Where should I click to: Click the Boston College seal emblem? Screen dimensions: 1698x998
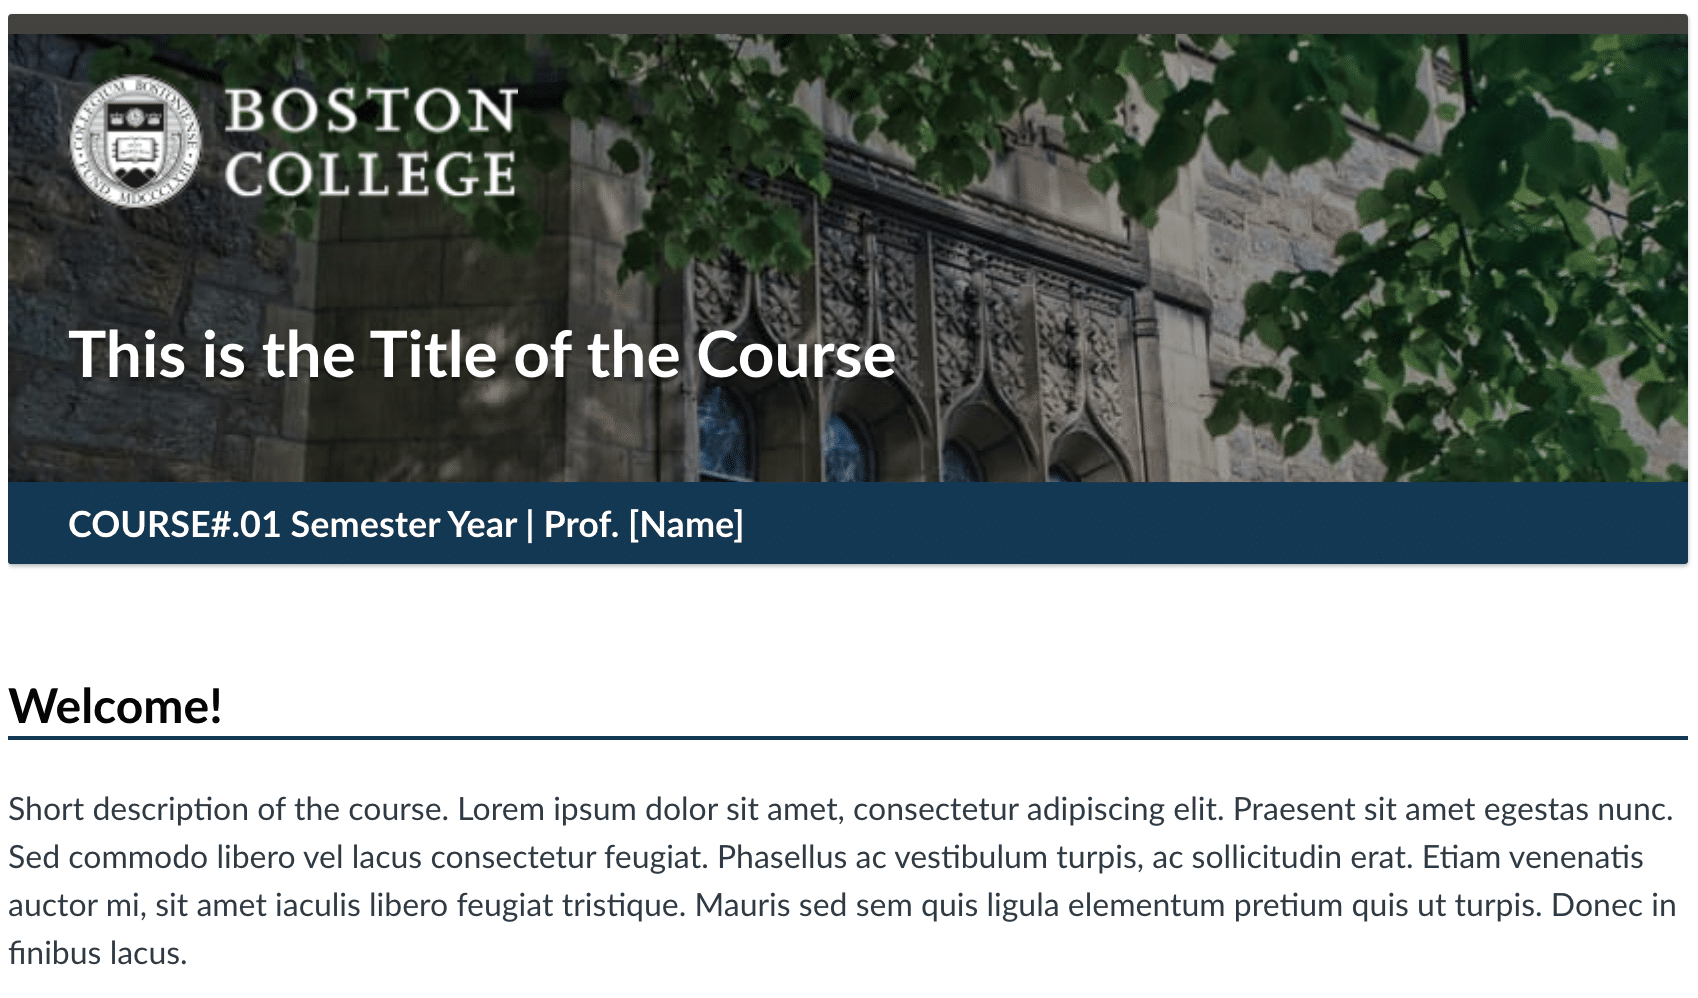click(x=136, y=142)
